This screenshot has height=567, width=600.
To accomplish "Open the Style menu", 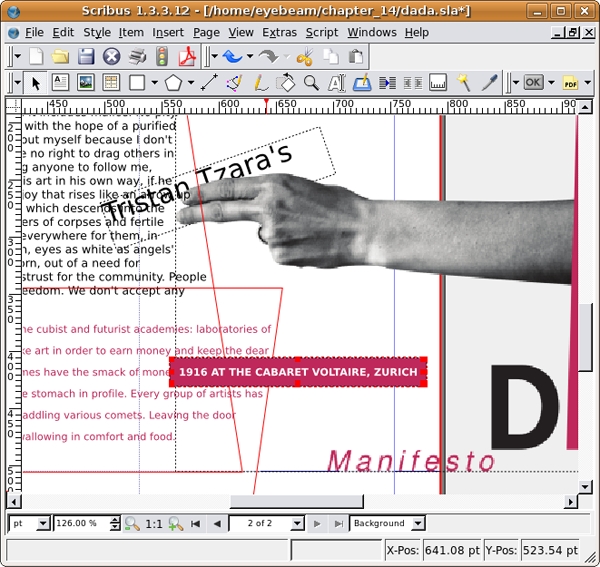I will [97, 32].
